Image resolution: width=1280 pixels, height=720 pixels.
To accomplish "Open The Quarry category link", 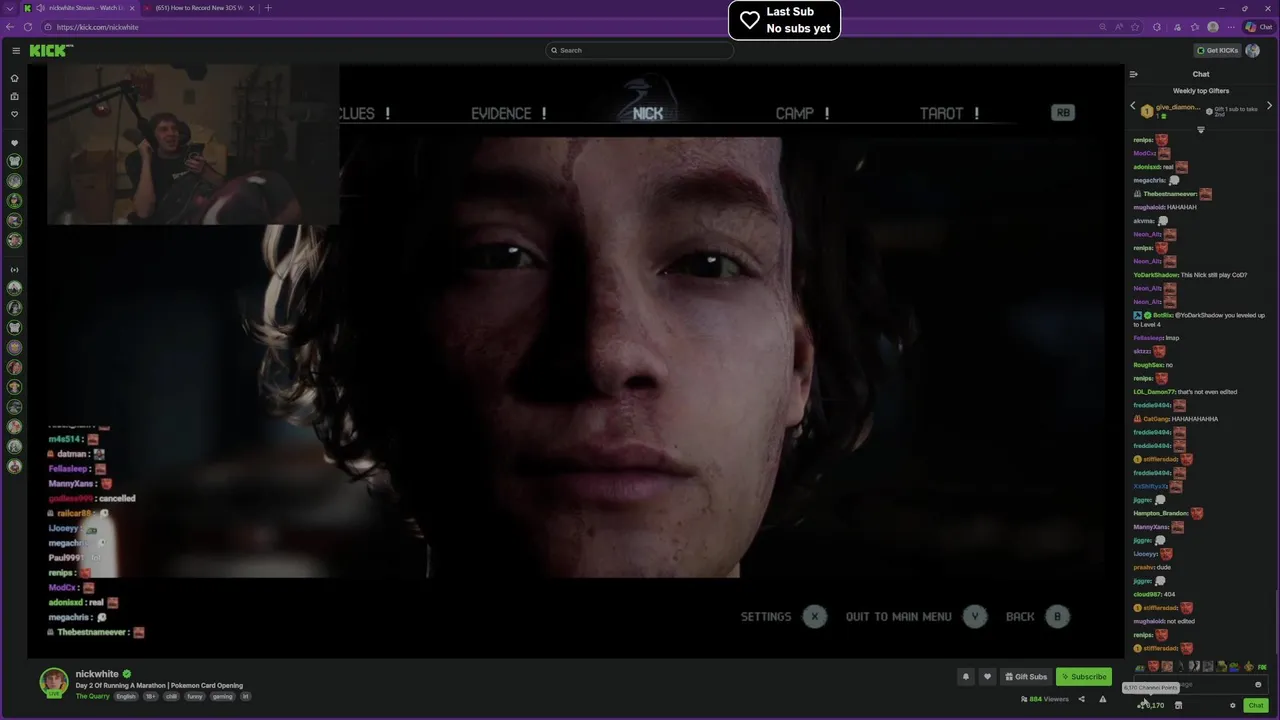I will click(92, 696).
